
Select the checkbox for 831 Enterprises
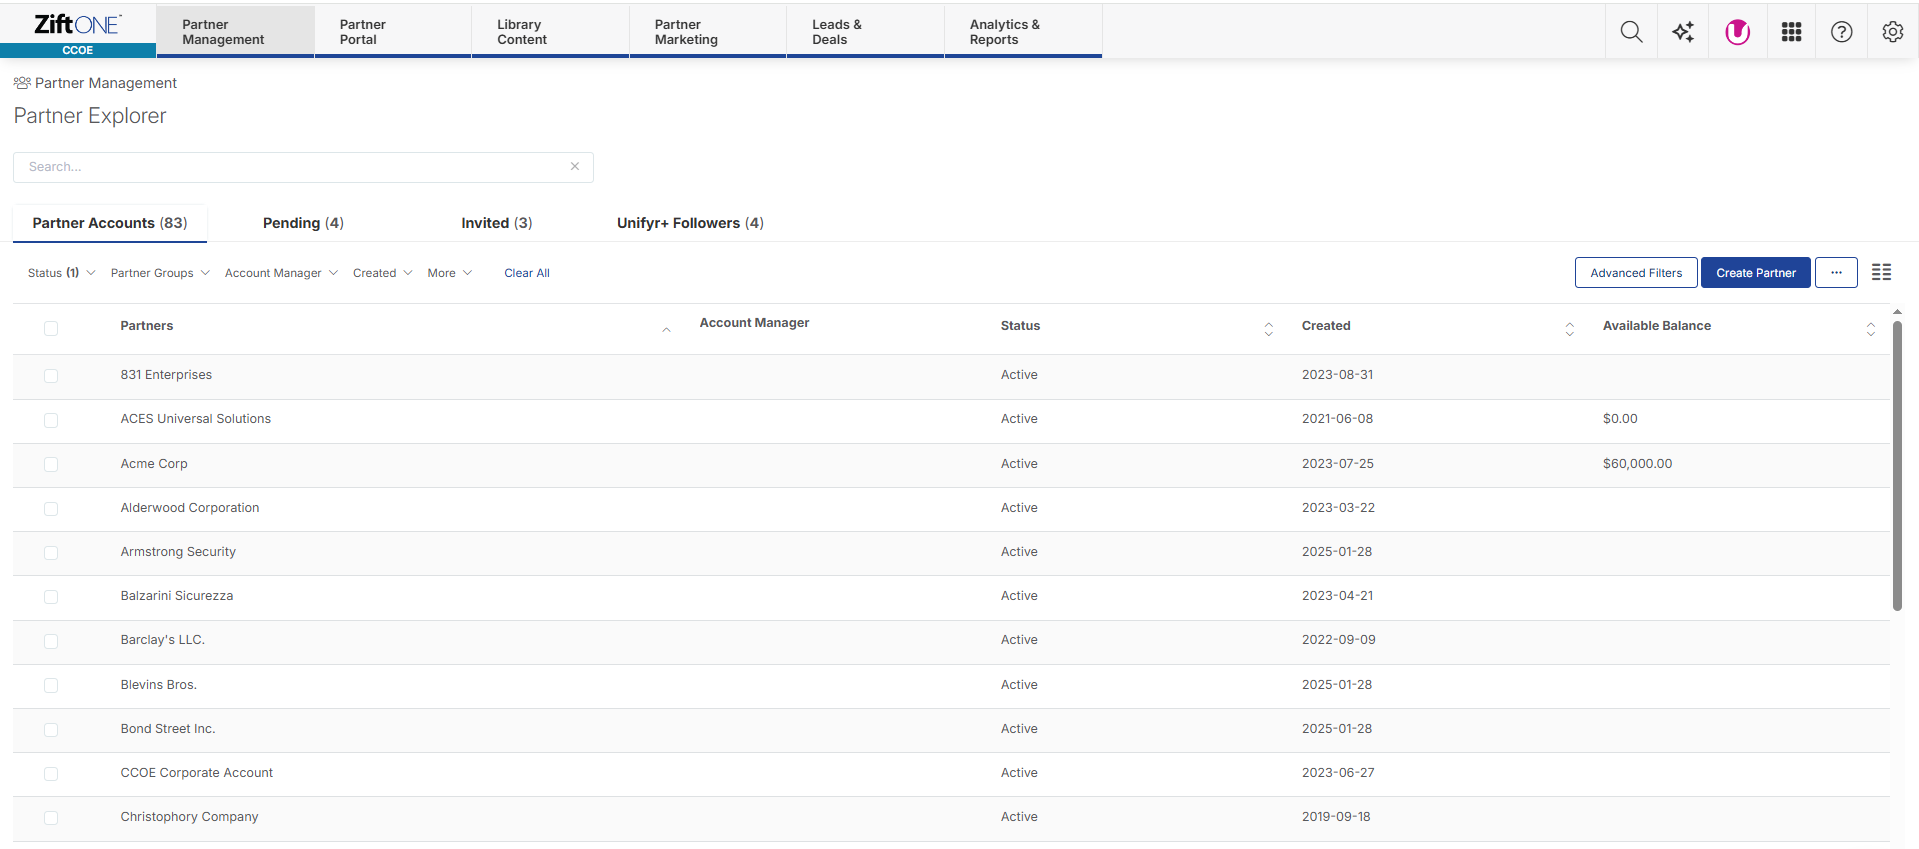[x=51, y=376]
